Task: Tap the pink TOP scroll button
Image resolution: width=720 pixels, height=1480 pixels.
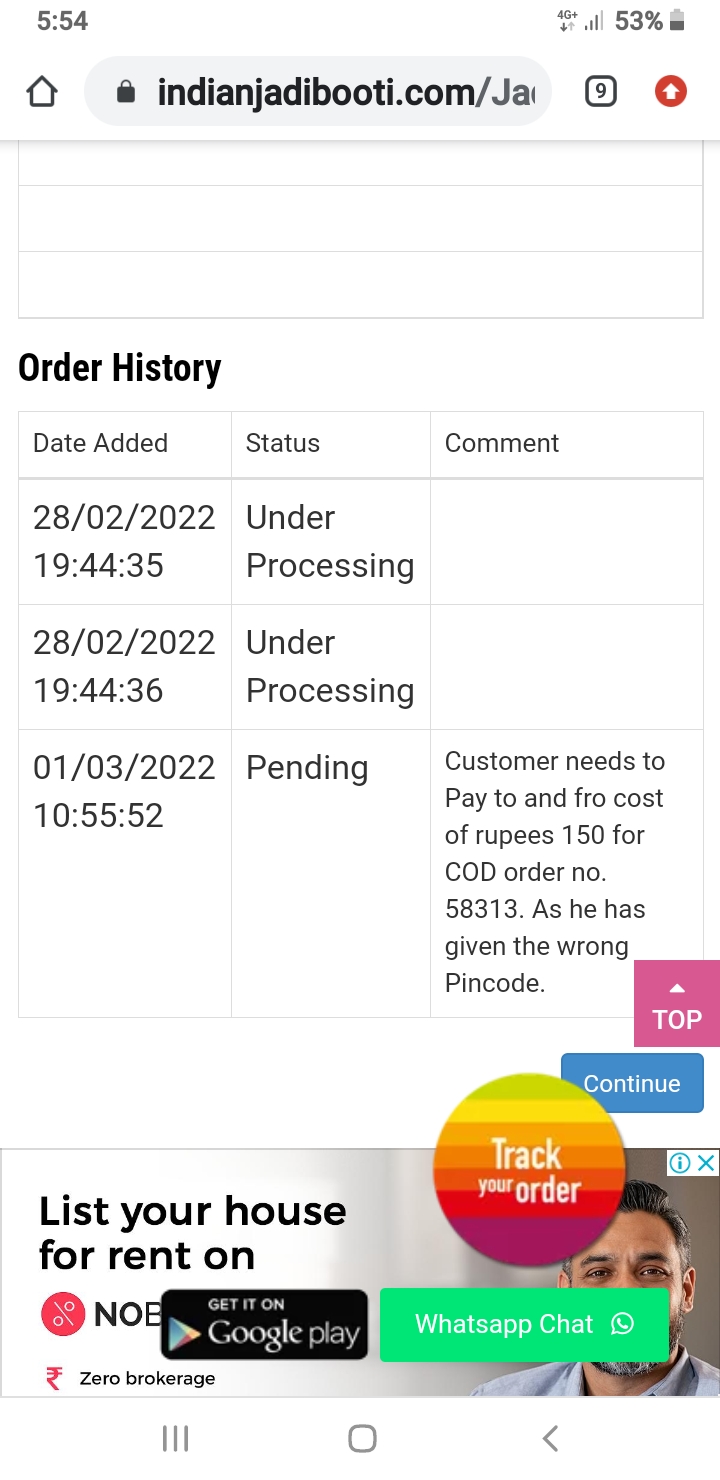Action: coord(677,1005)
